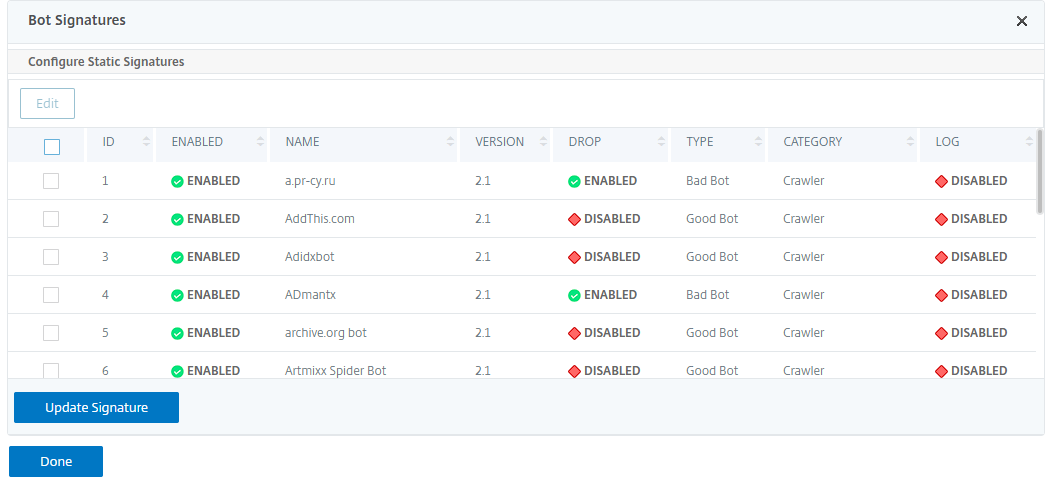Sort the DROP column via its arrows
1051x481 pixels.
(x=661, y=141)
